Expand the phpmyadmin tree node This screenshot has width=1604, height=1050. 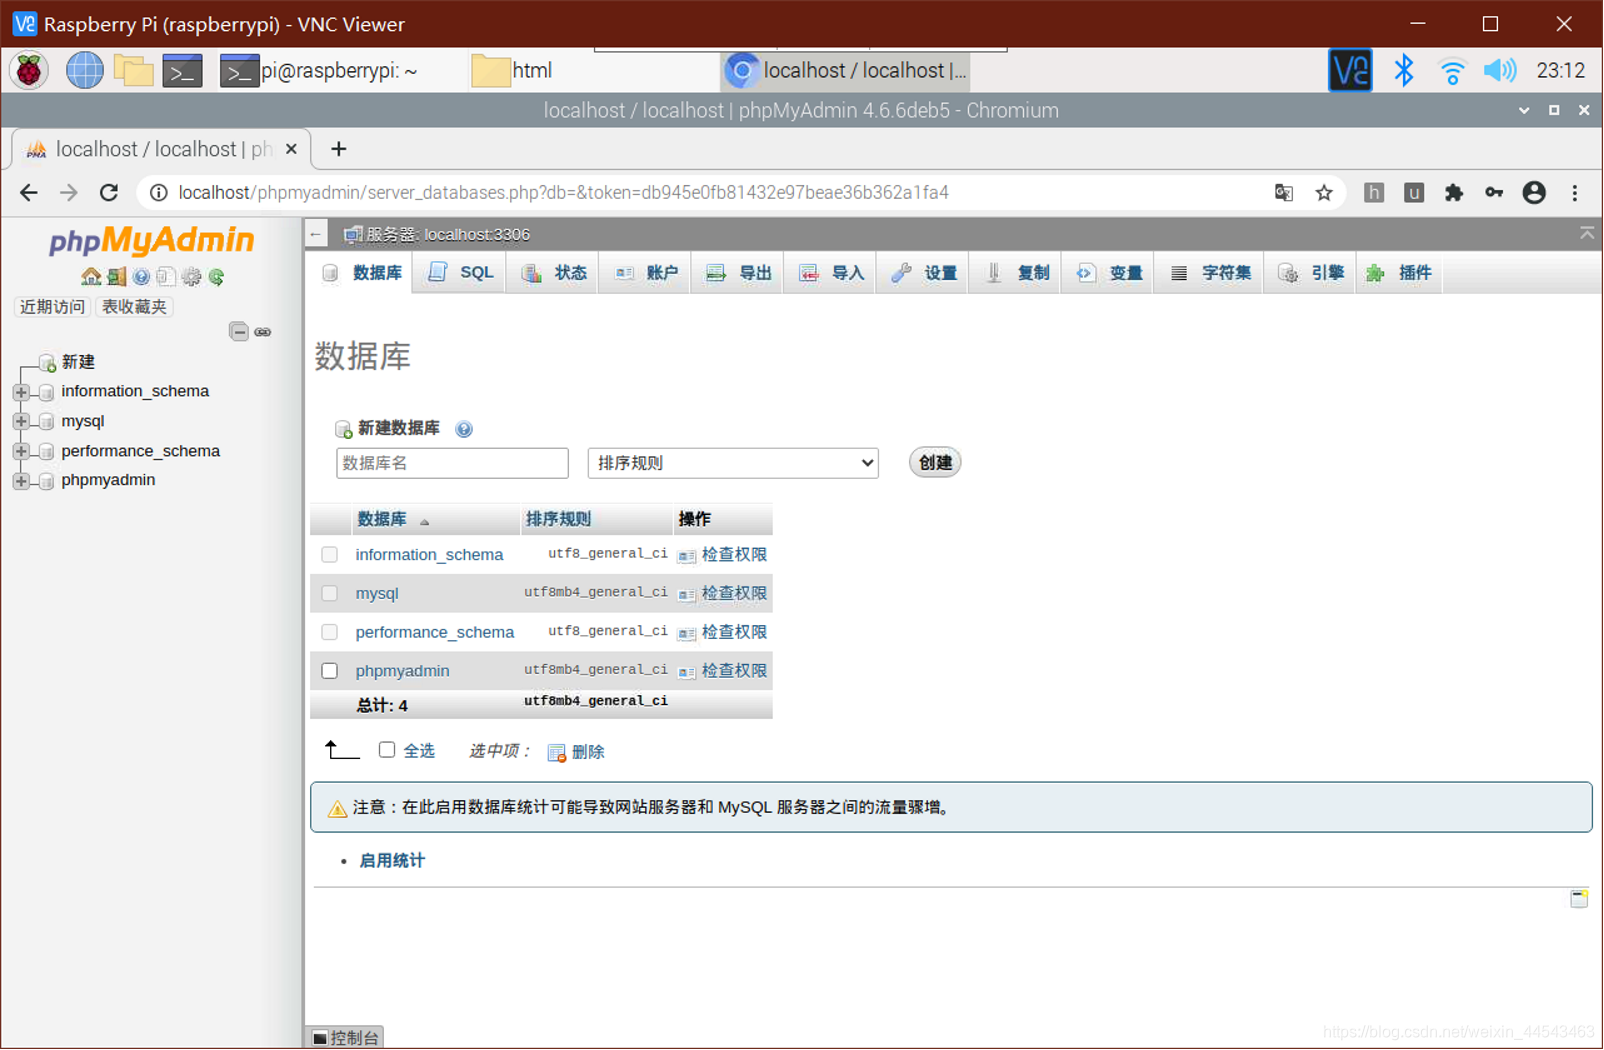click(21, 481)
